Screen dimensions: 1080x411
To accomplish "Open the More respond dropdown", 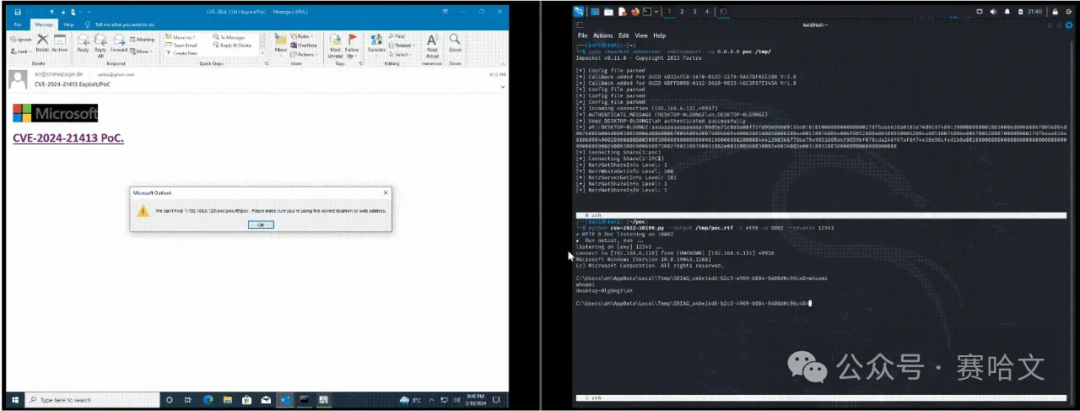I will coord(141,52).
